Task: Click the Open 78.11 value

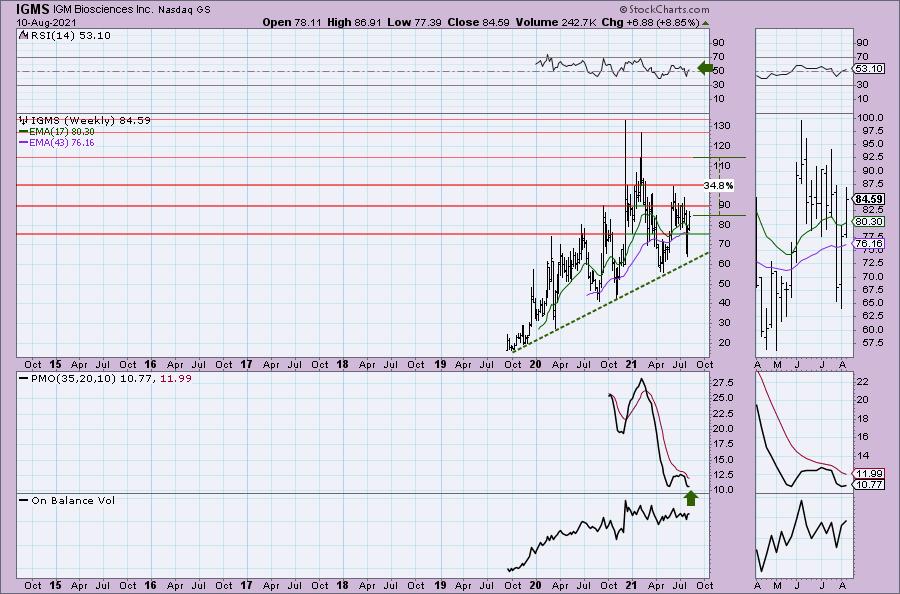Action: 292,22
